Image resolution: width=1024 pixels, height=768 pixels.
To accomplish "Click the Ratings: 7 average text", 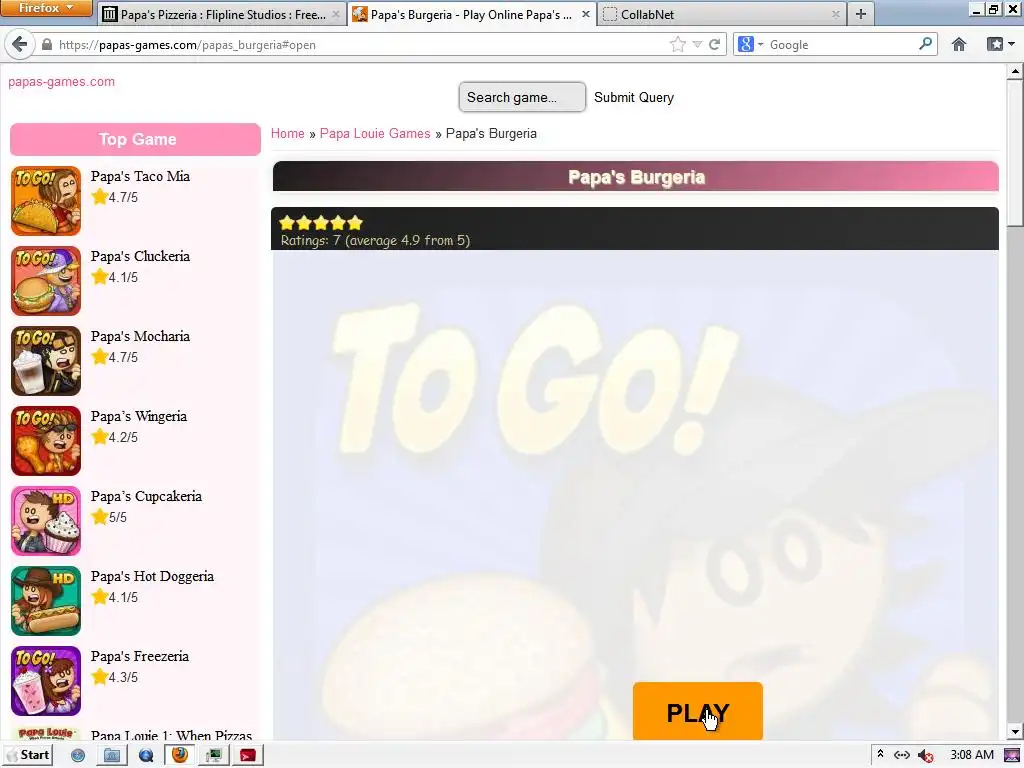I will [376, 240].
